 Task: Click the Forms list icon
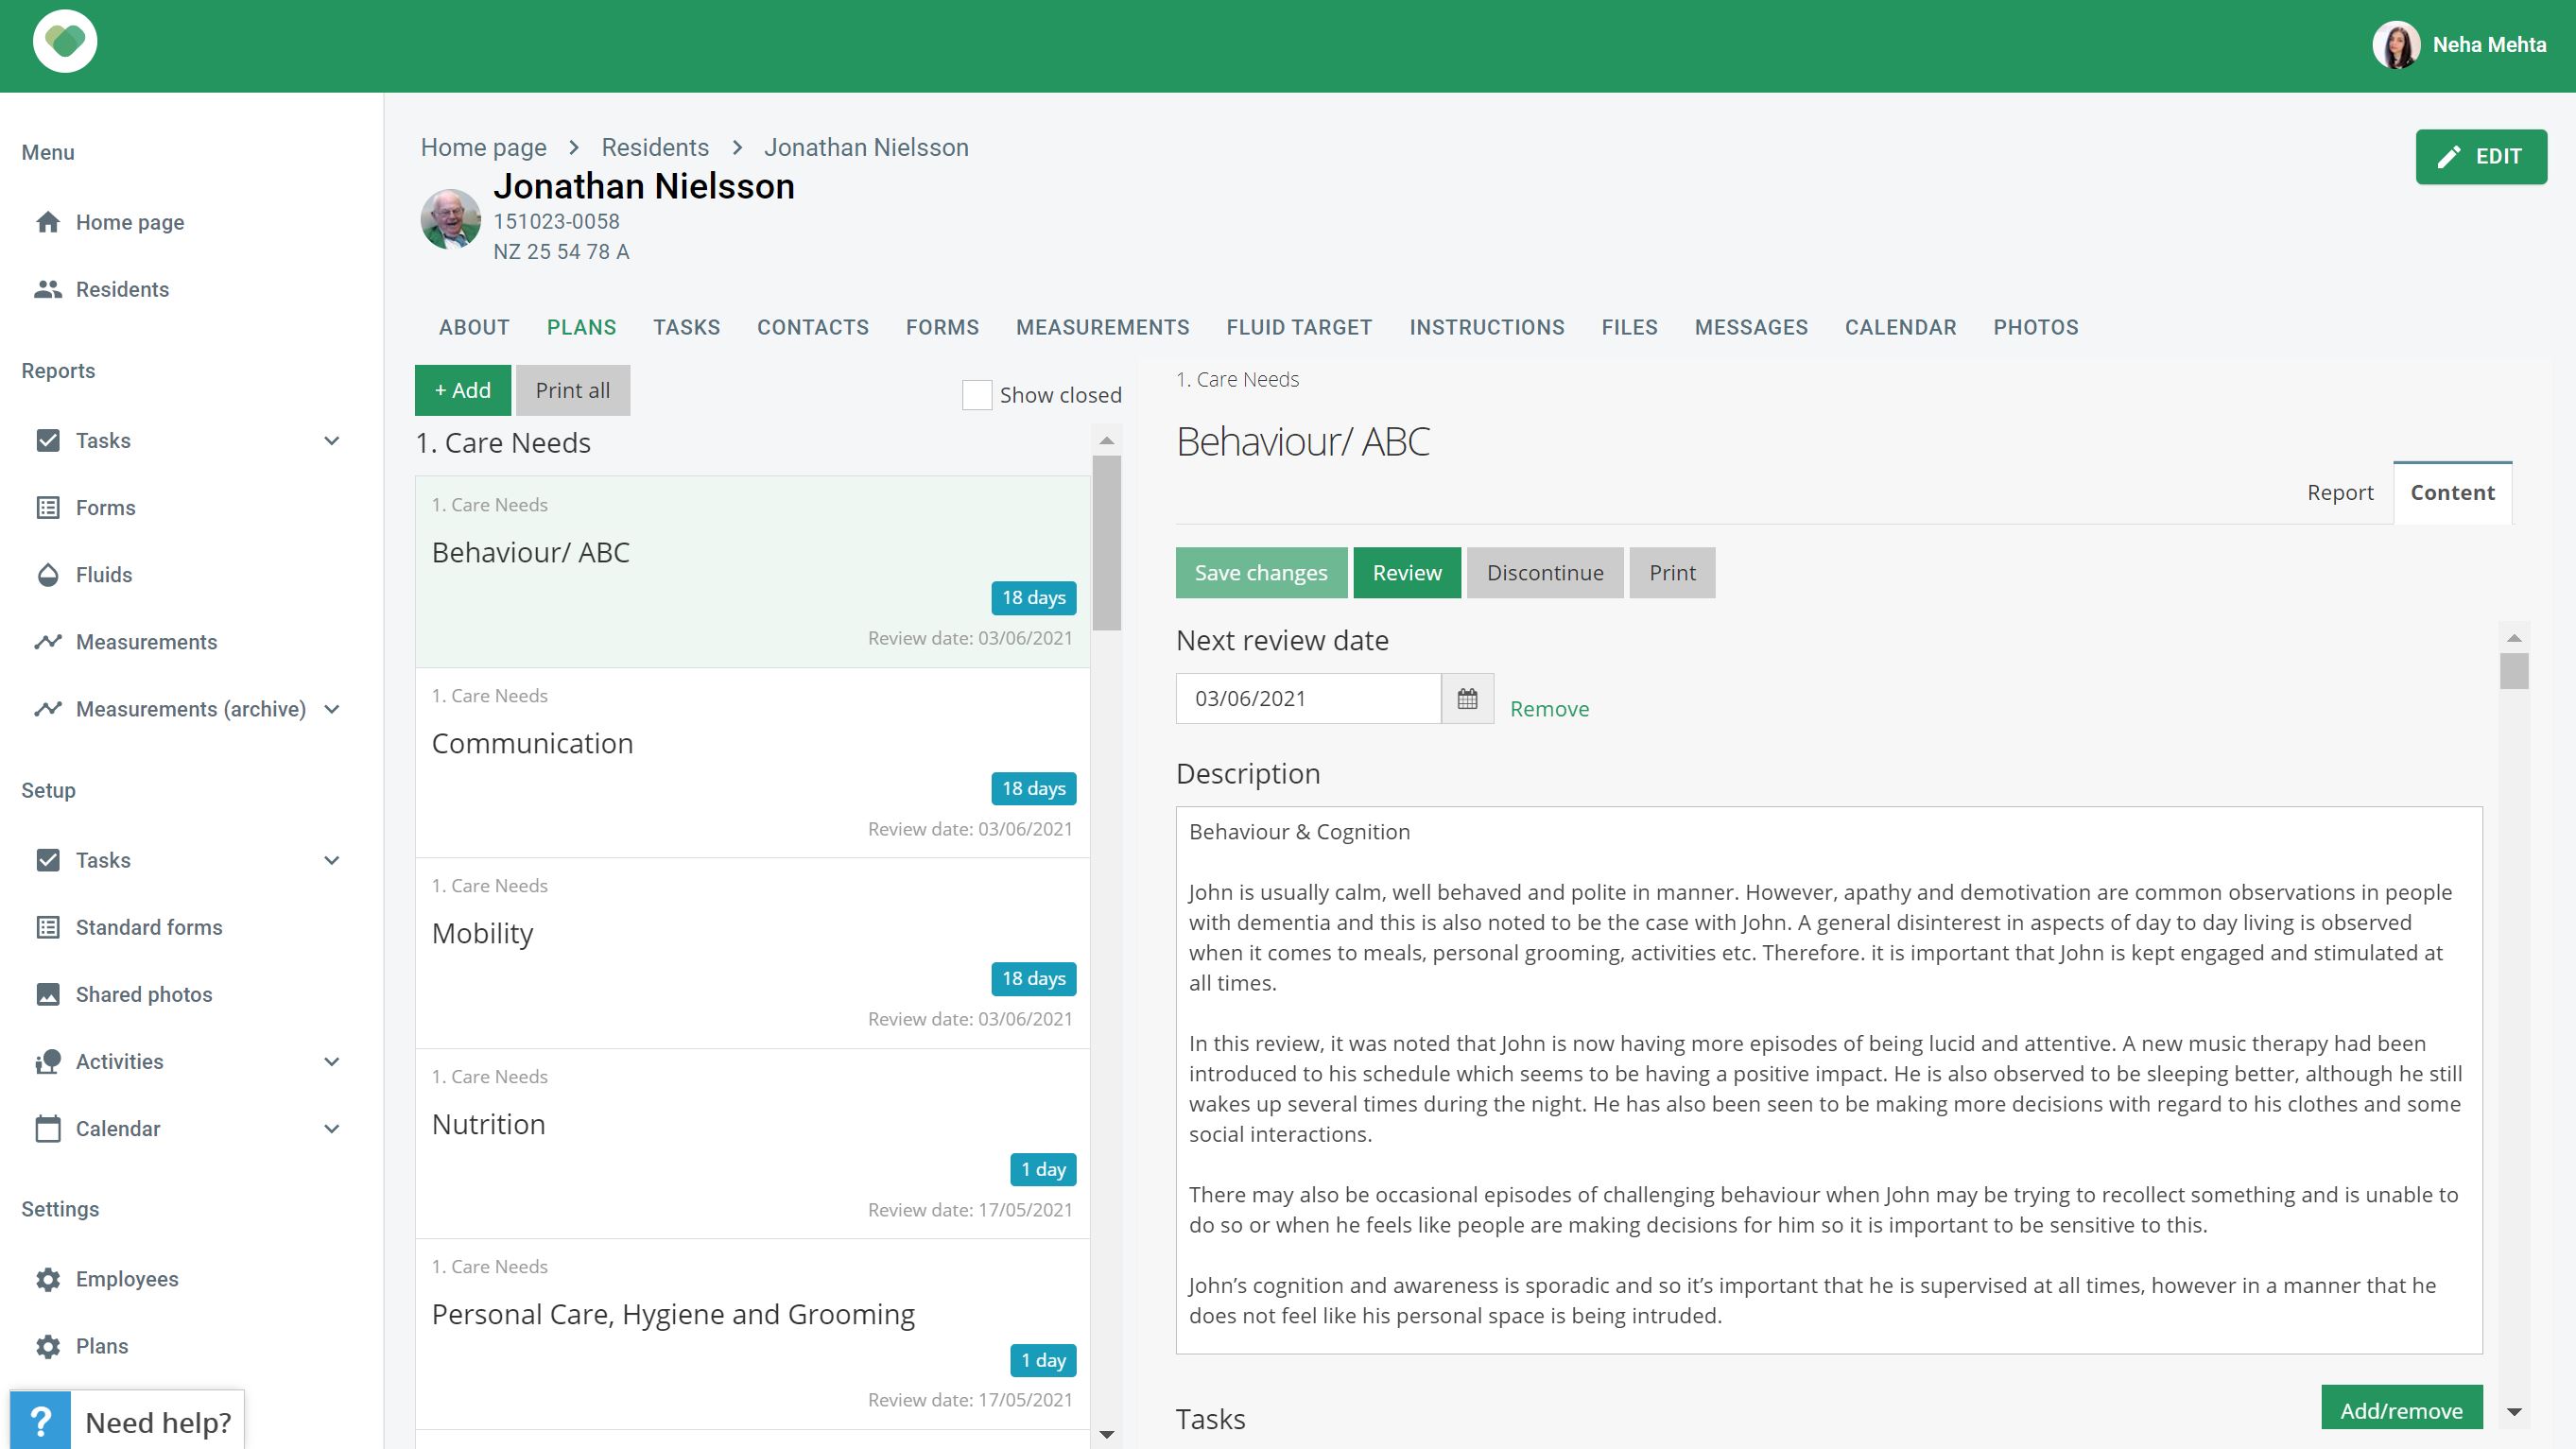pyautogui.click(x=48, y=508)
